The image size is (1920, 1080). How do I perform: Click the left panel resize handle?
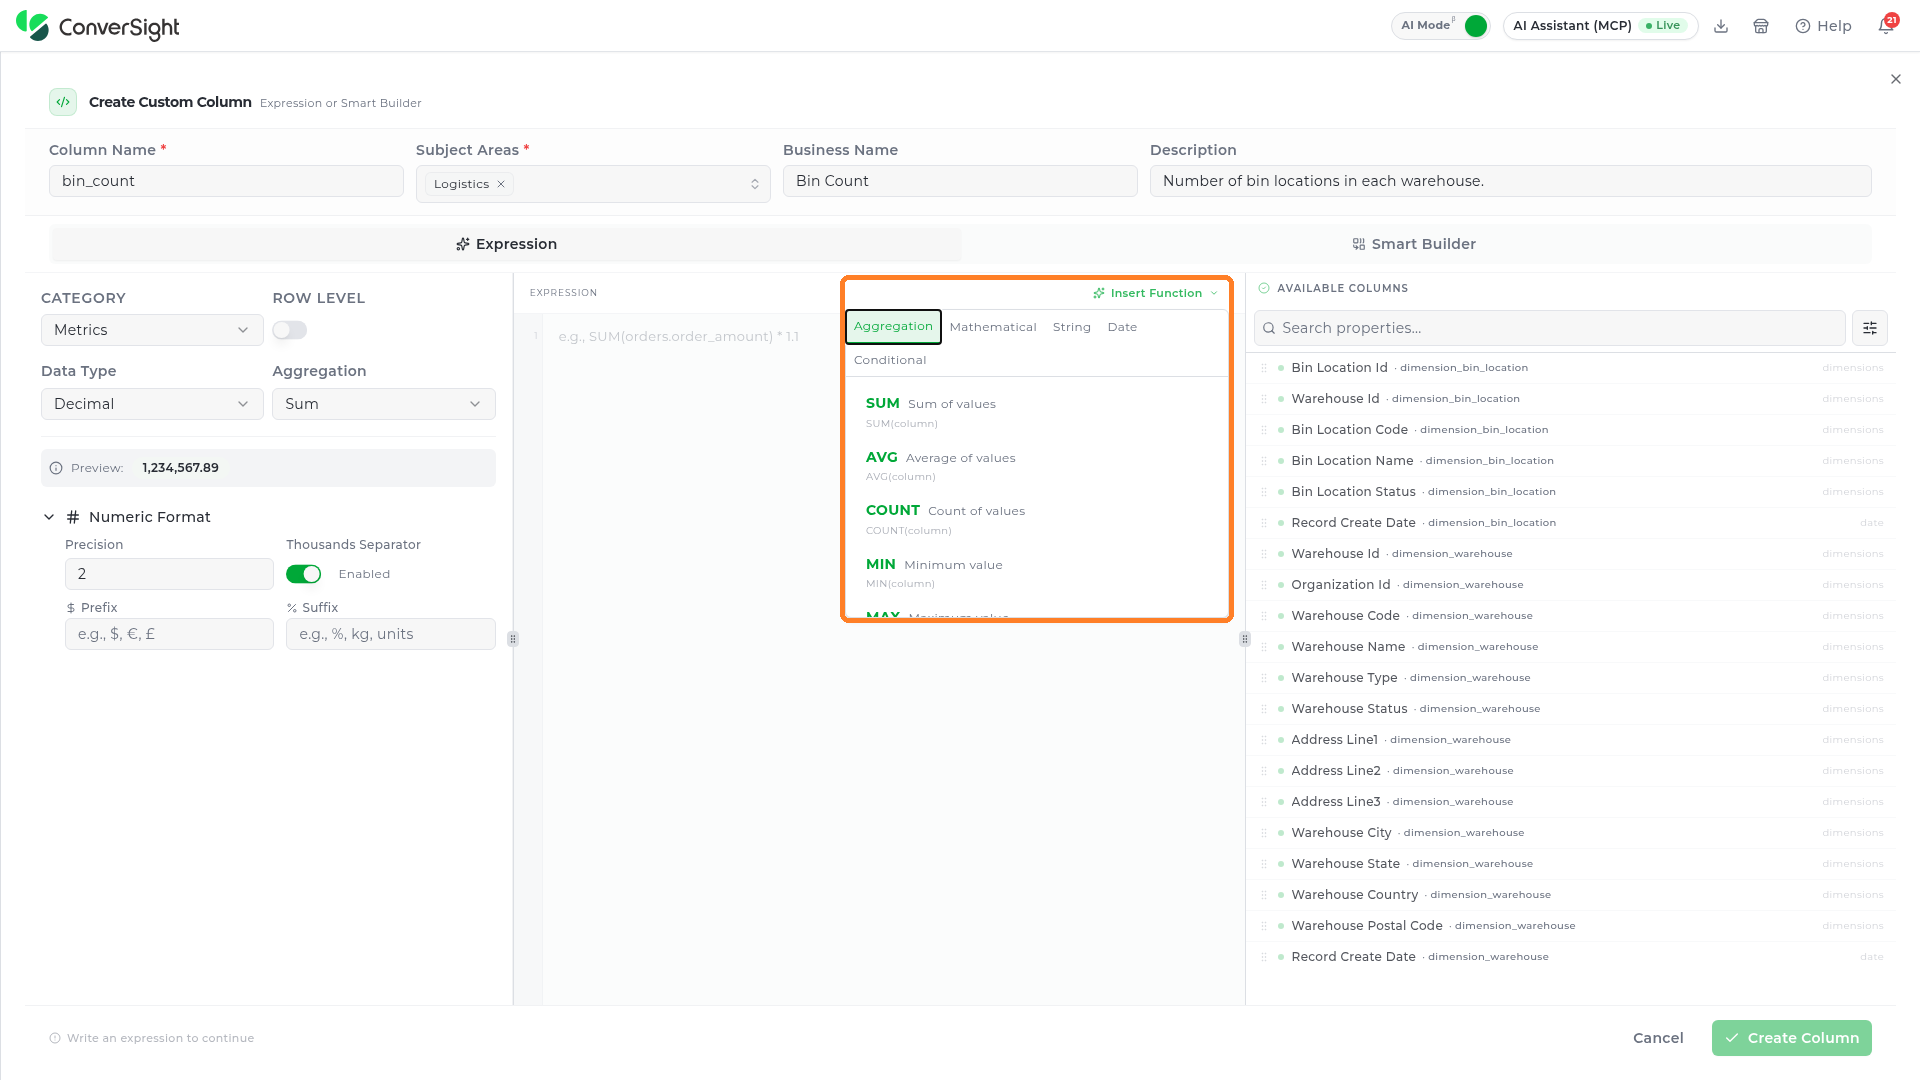(x=513, y=639)
